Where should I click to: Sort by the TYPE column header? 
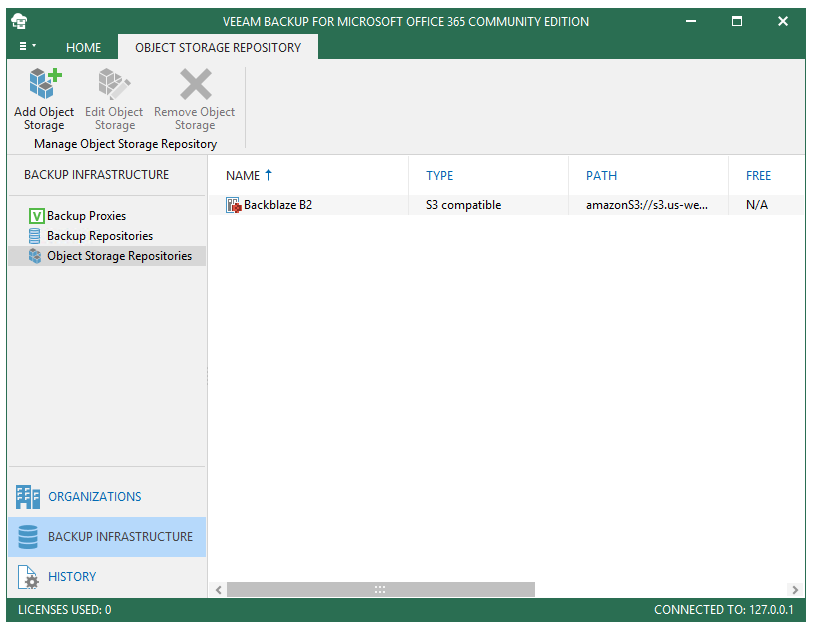click(x=440, y=176)
